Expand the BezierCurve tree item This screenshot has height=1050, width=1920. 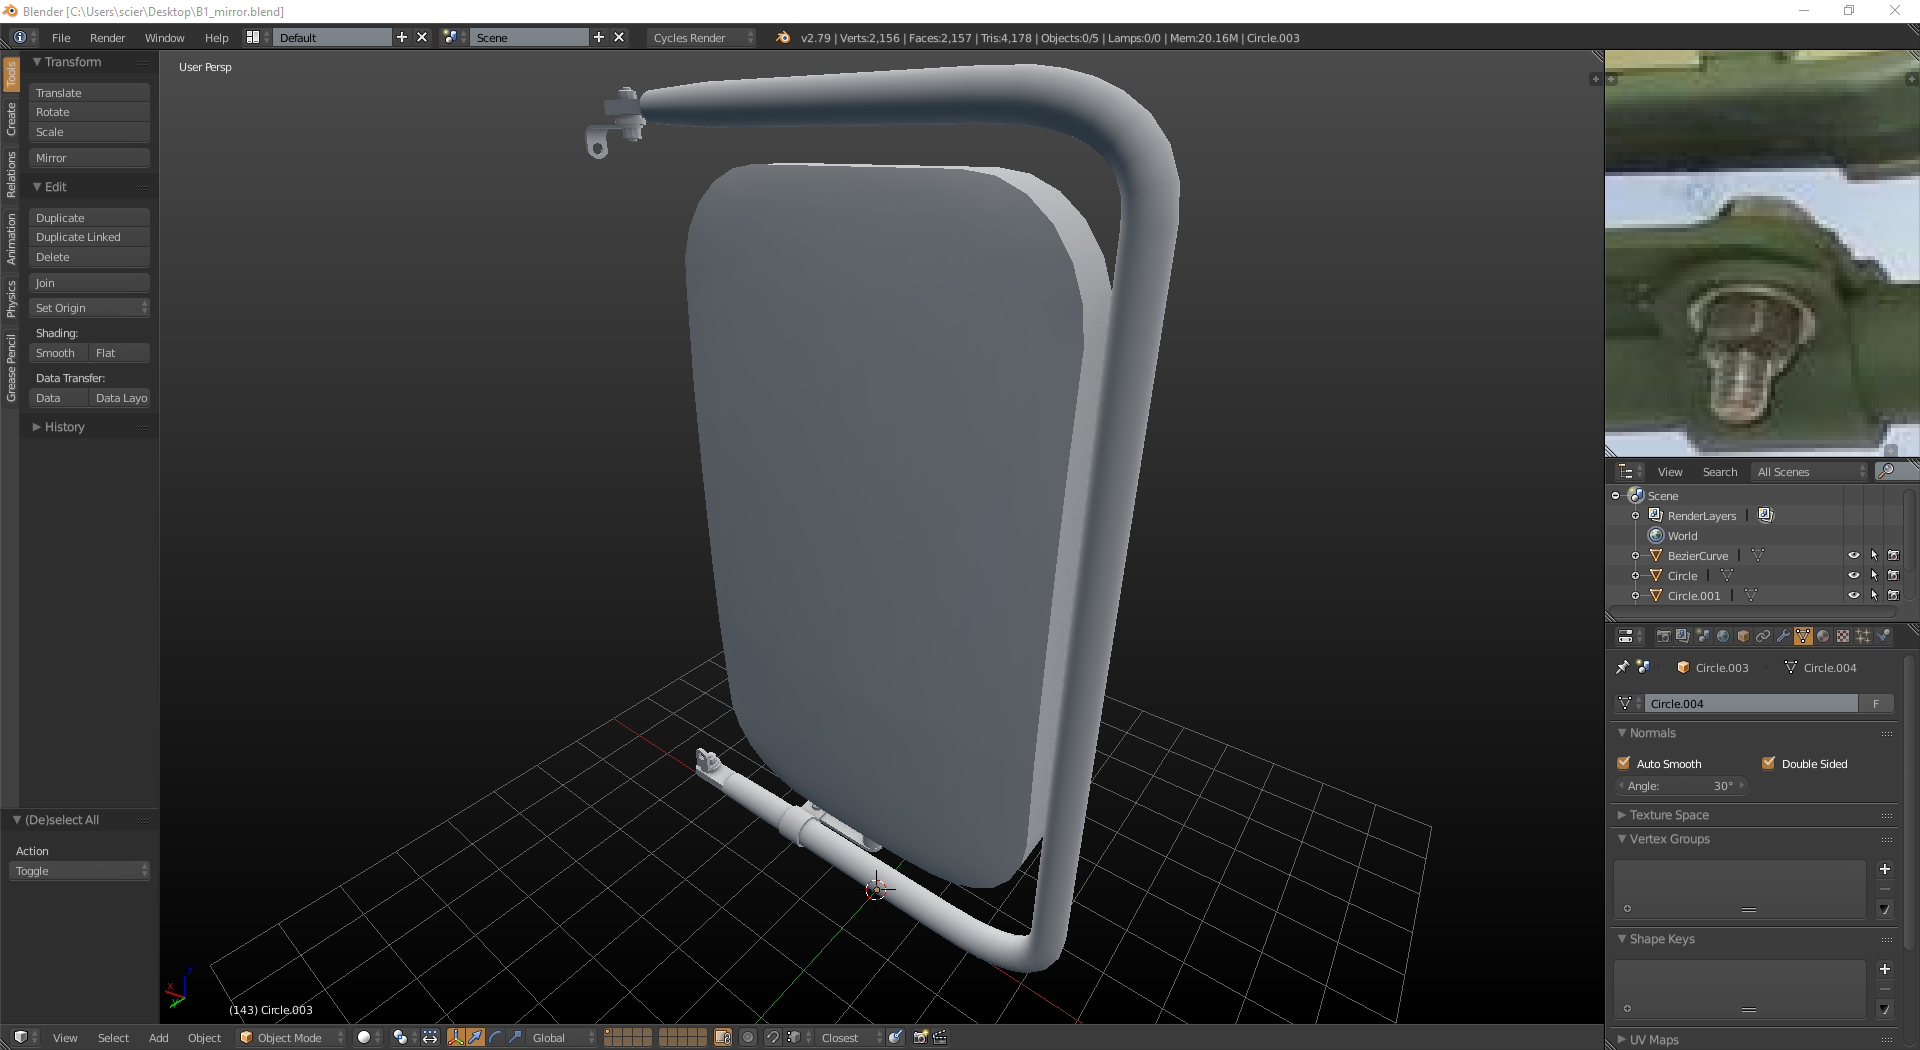[1636, 556]
